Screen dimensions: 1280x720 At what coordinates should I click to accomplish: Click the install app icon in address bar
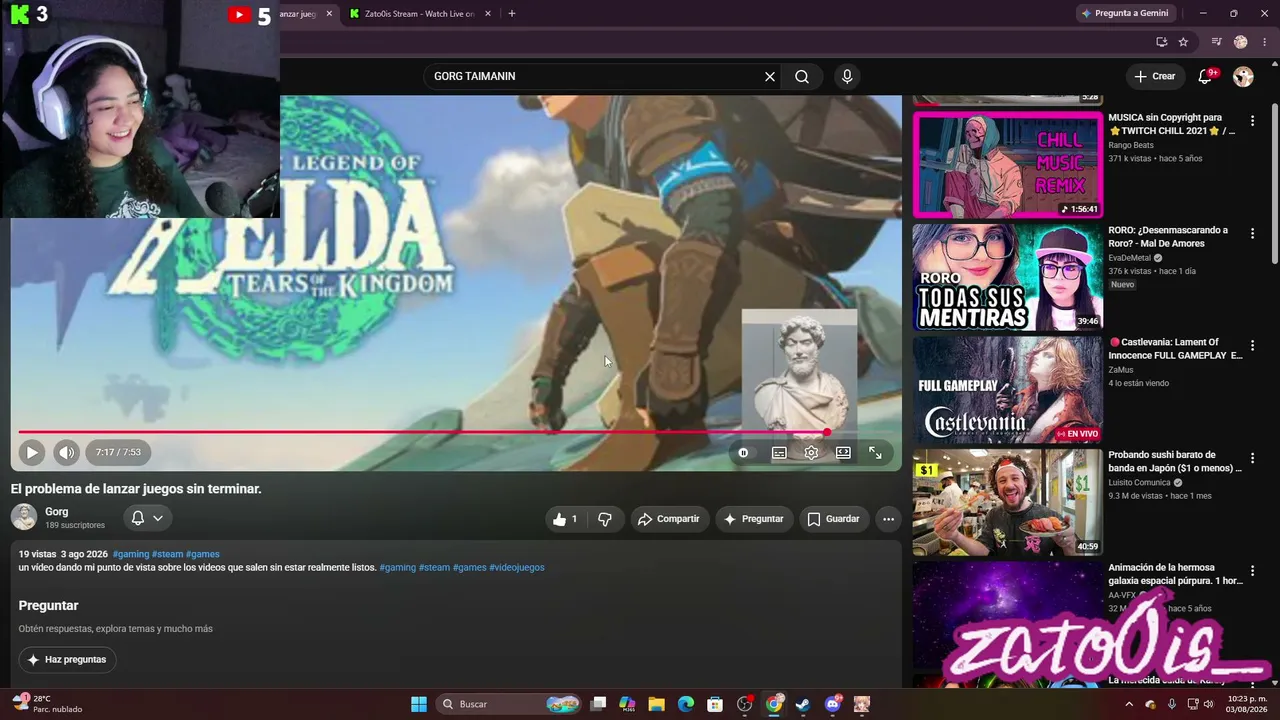[x=1161, y=42]
